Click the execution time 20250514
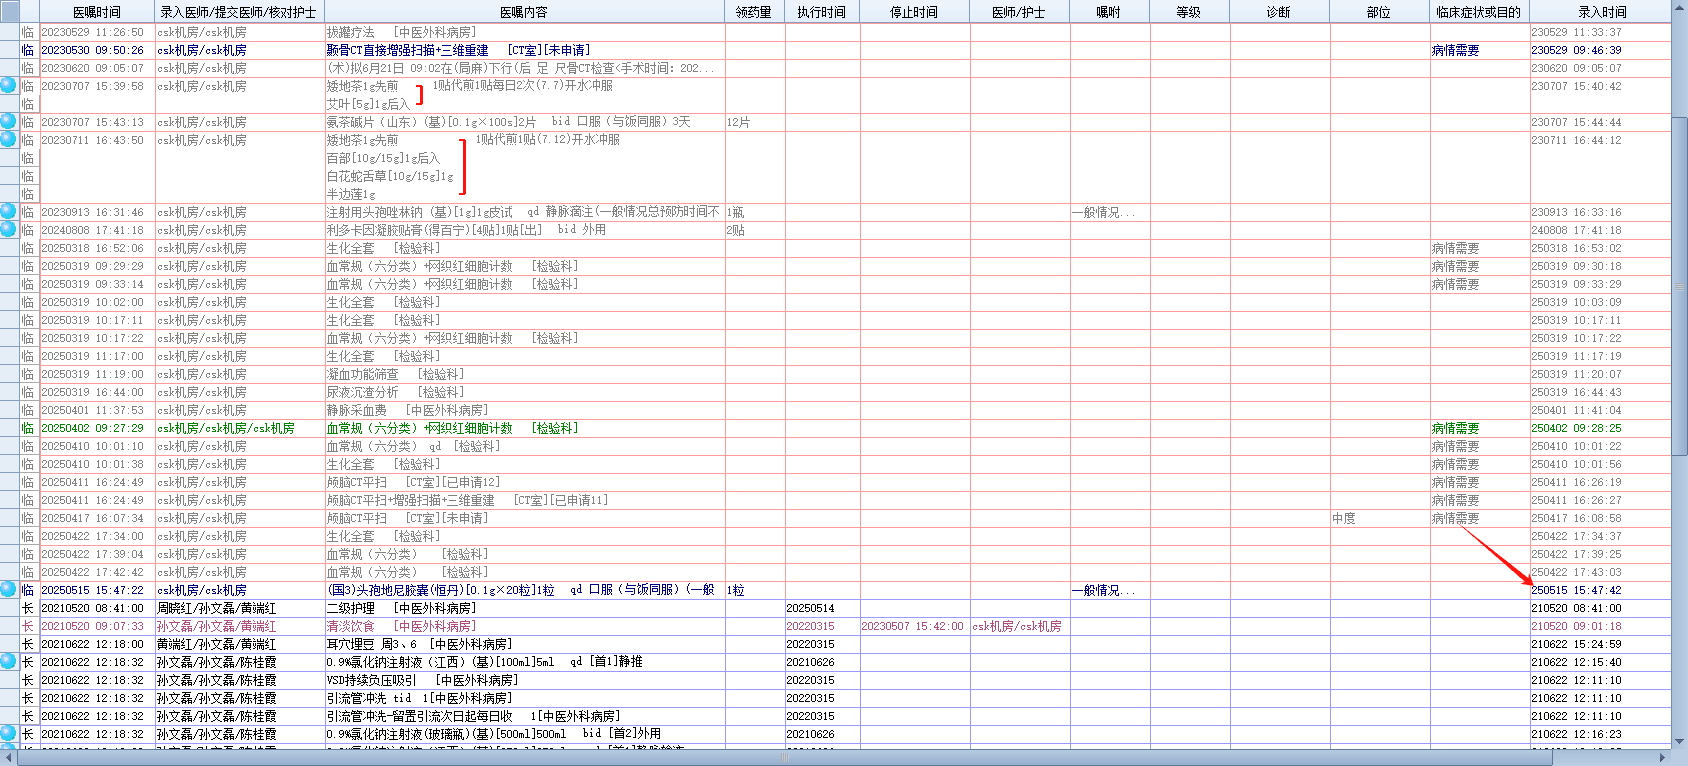Viewport: 1688px width, 766px height. click(810, 608)
